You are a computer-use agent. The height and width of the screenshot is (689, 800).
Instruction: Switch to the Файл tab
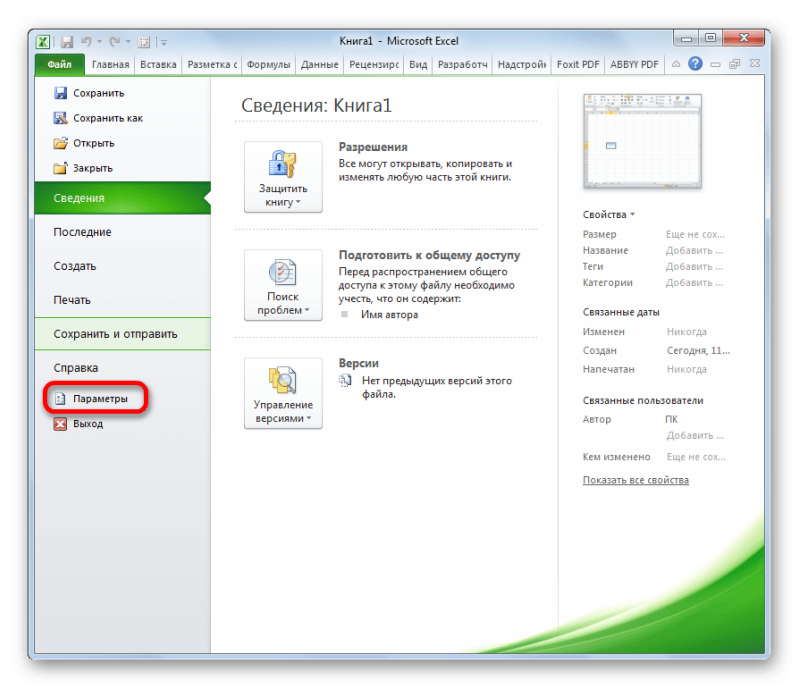[60, 64]
